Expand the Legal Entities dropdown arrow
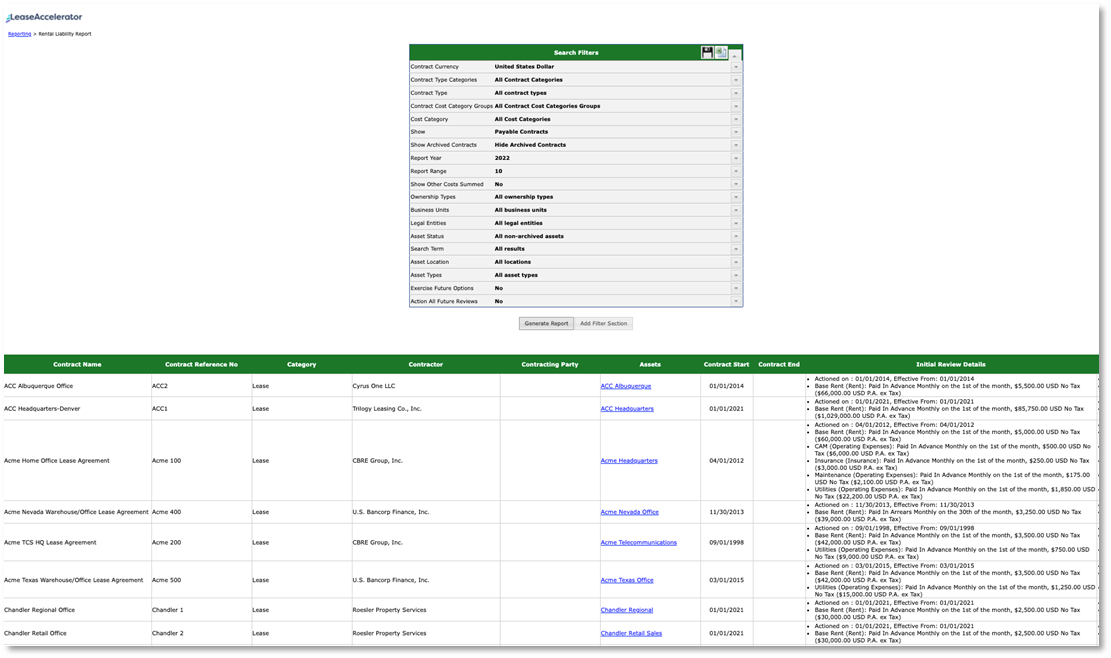1111x658 pixels. point(735,223)
